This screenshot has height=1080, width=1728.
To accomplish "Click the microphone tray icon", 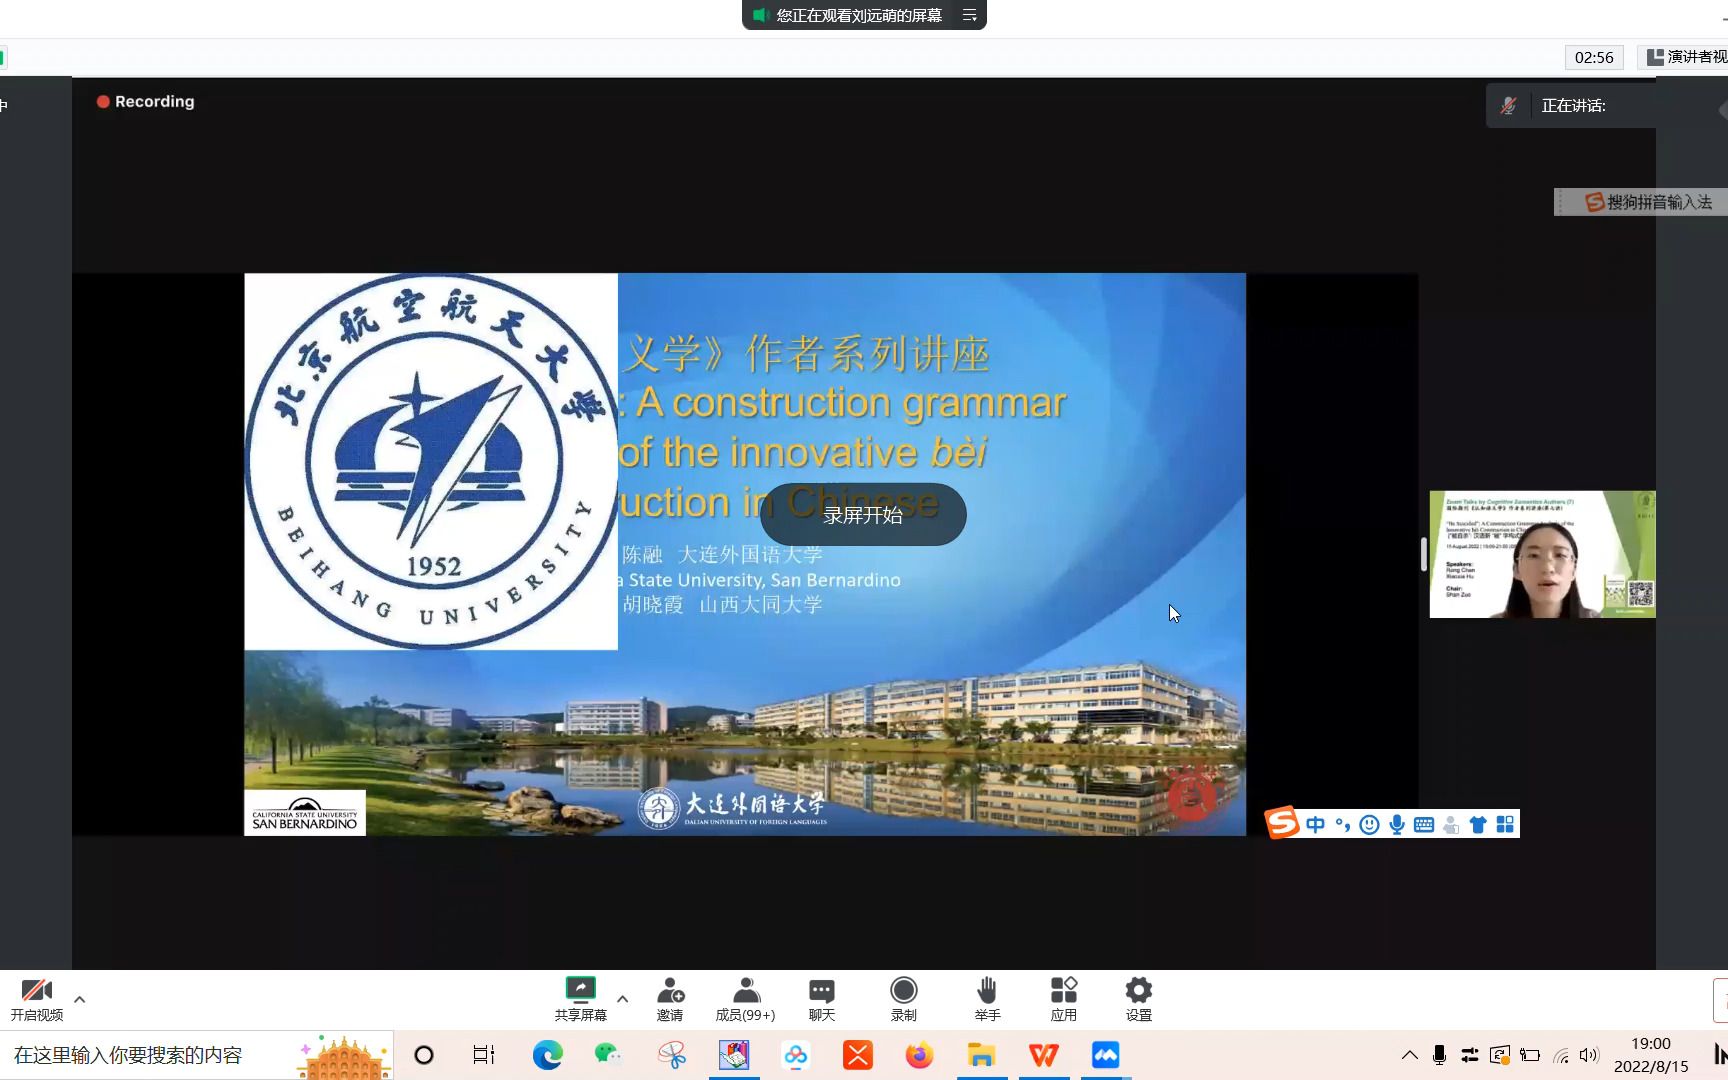I will 1439,1055.
